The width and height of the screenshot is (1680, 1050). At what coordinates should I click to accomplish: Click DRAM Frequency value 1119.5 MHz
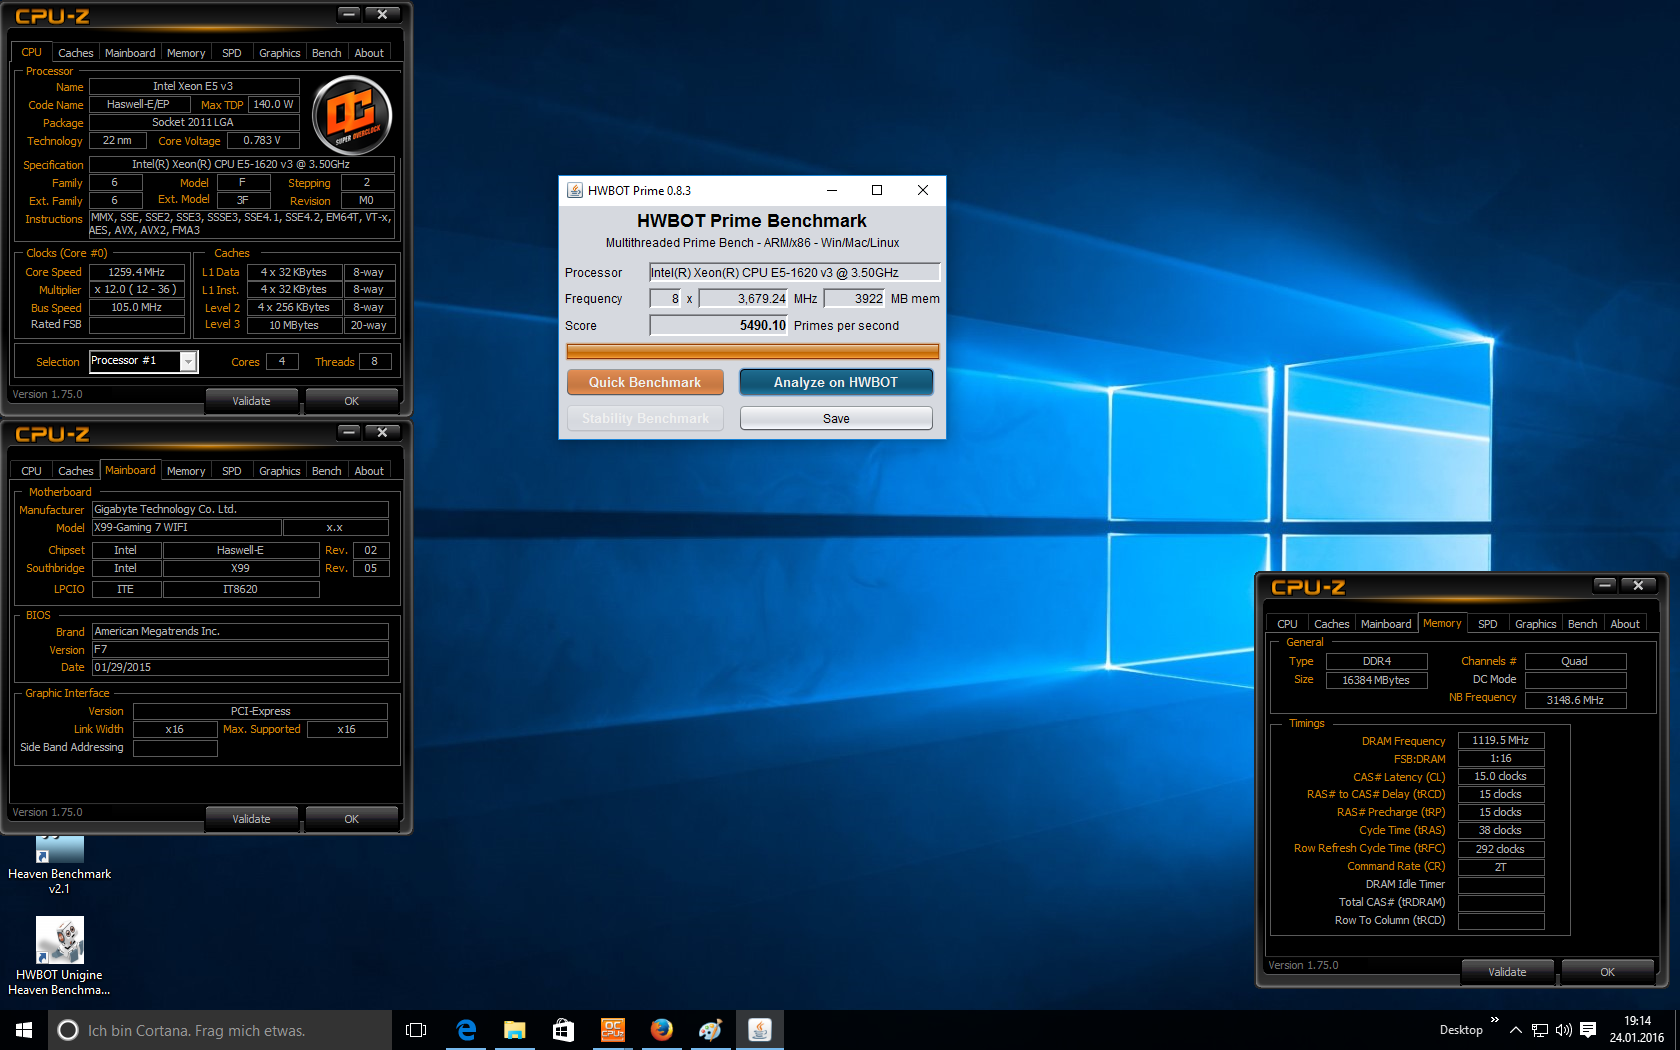coord(1500,741)
